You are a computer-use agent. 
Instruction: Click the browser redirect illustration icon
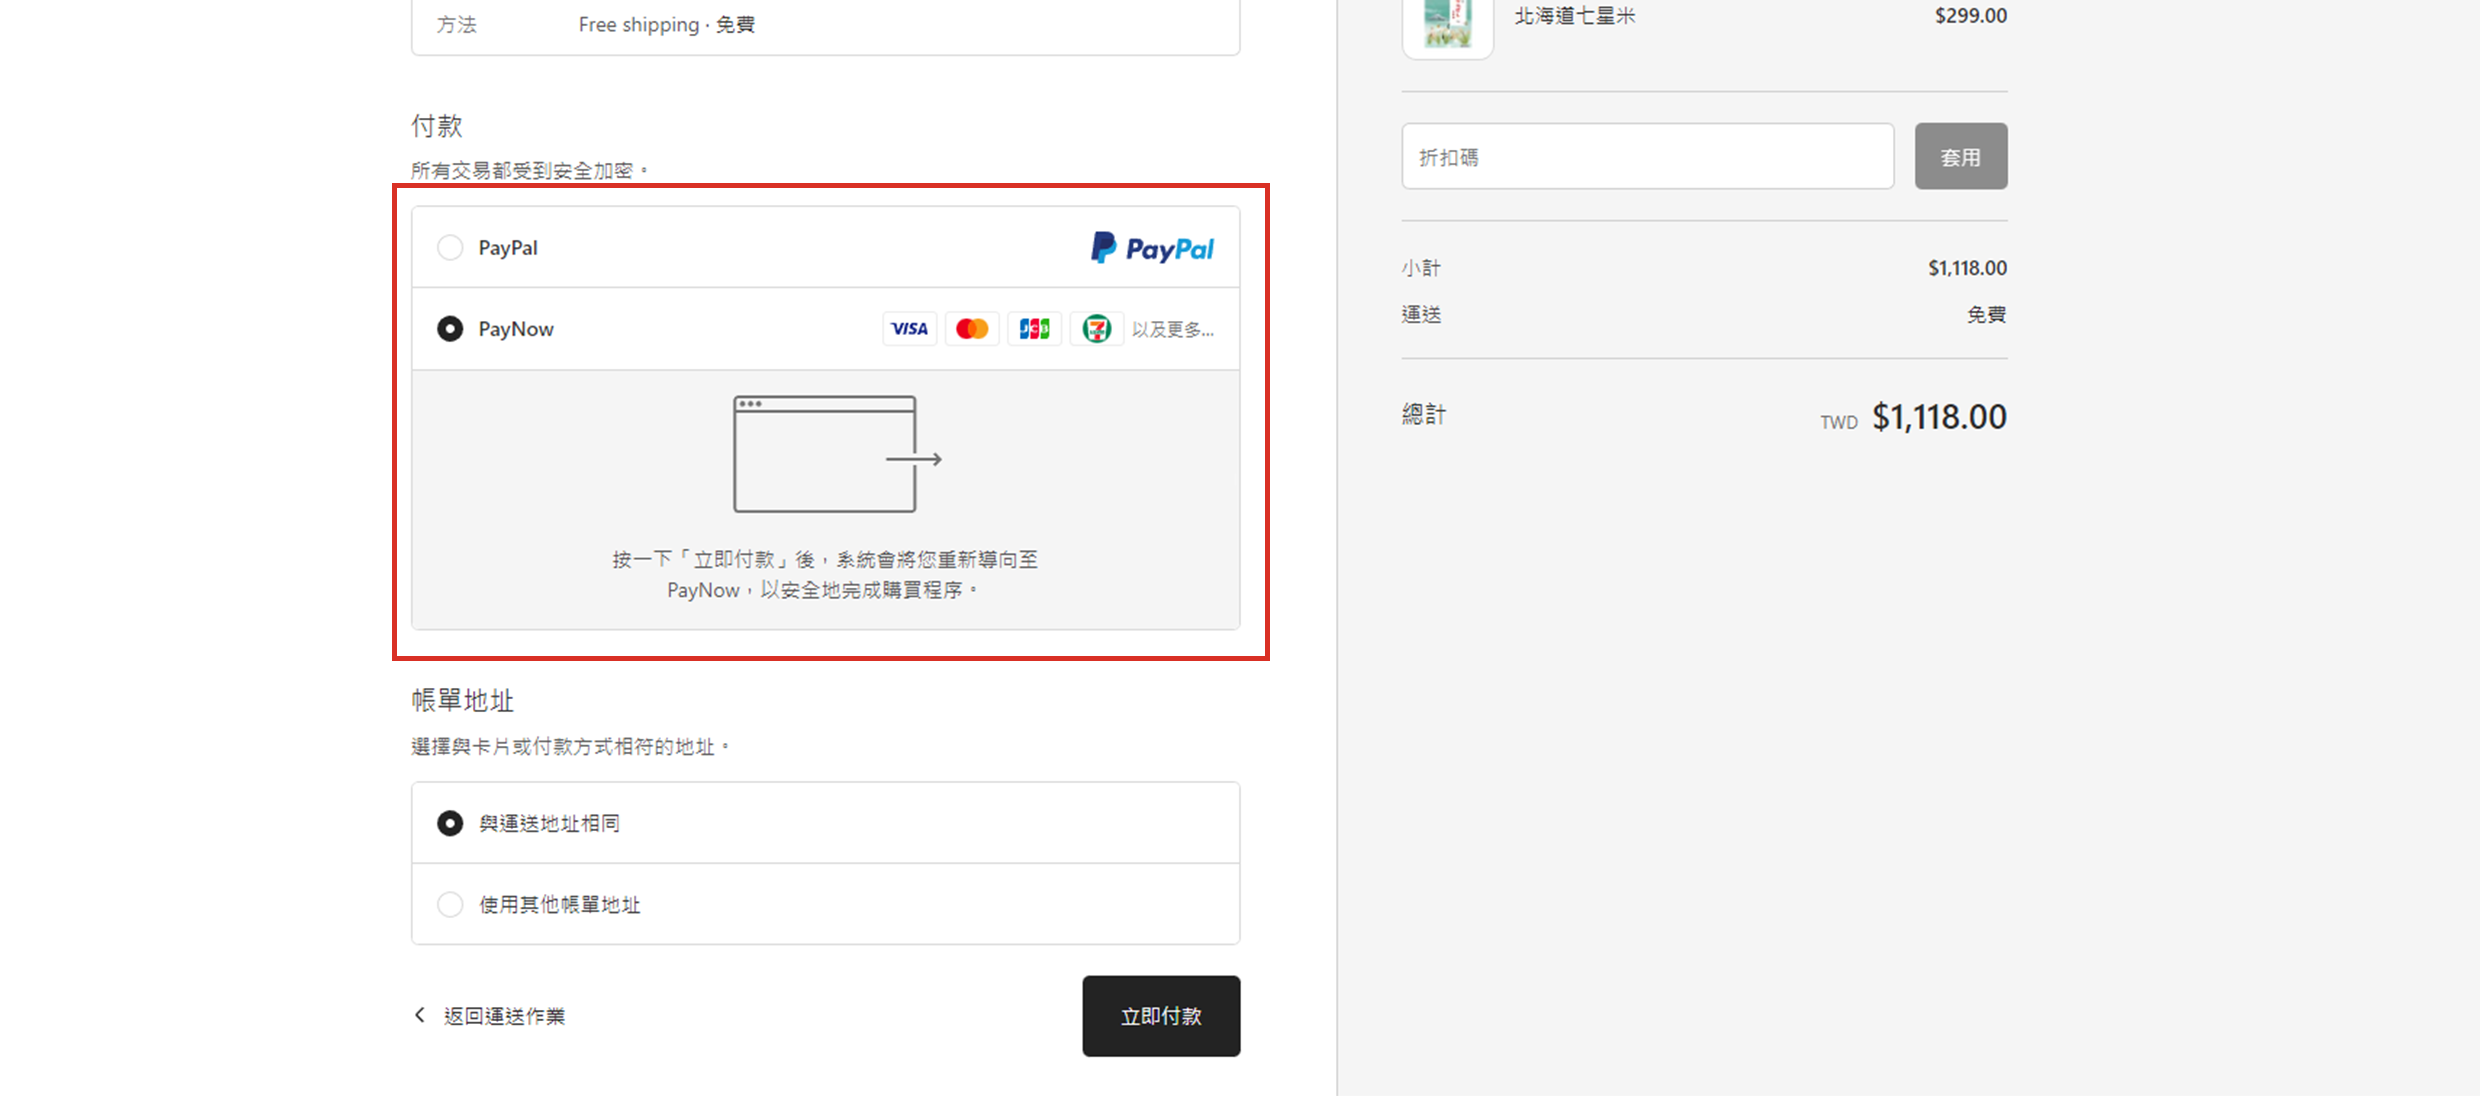coord(836,455)
